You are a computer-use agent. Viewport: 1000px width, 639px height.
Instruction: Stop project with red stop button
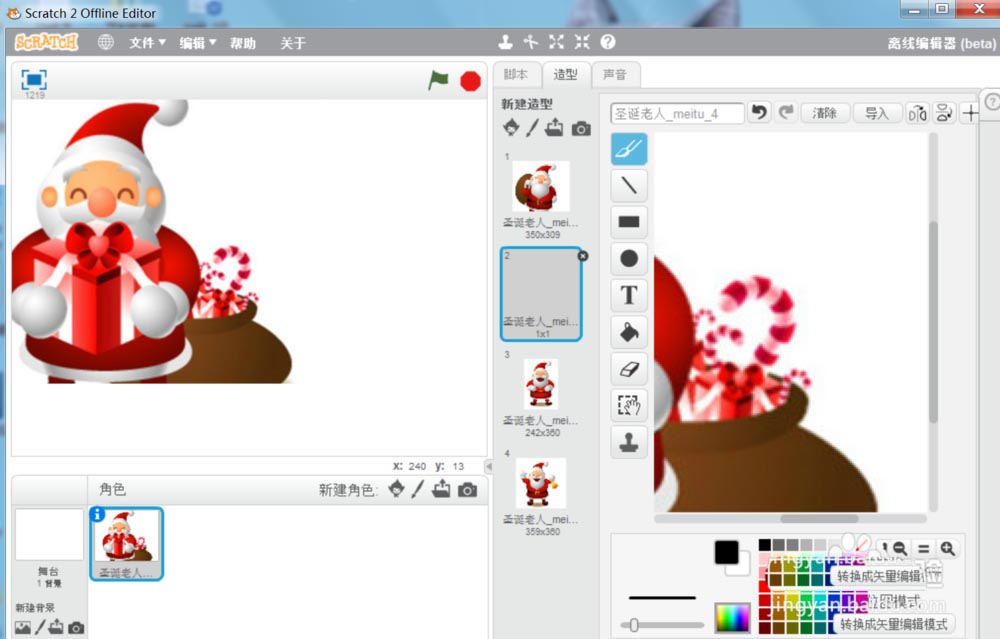pos(470,81)
